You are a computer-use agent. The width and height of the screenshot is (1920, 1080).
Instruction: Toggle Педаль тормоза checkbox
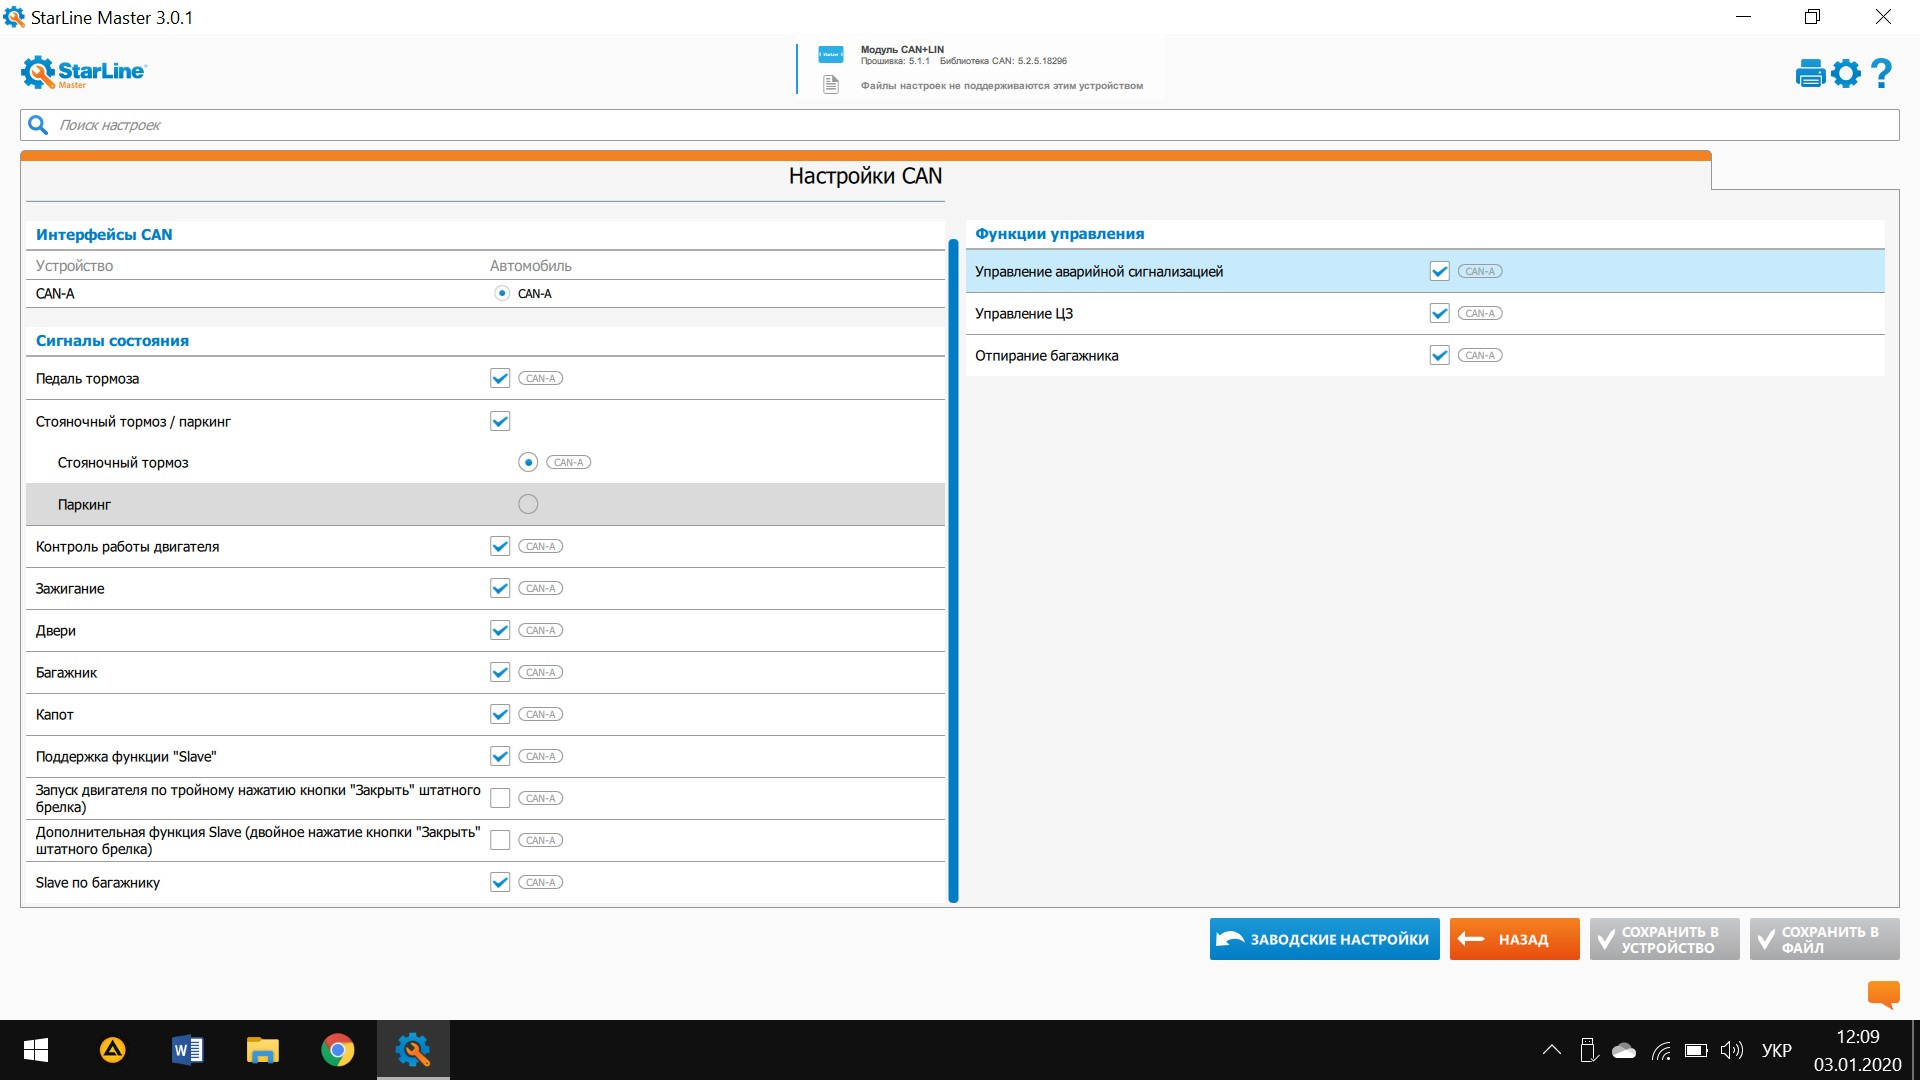pyautogui.click(x=500, y=378)
